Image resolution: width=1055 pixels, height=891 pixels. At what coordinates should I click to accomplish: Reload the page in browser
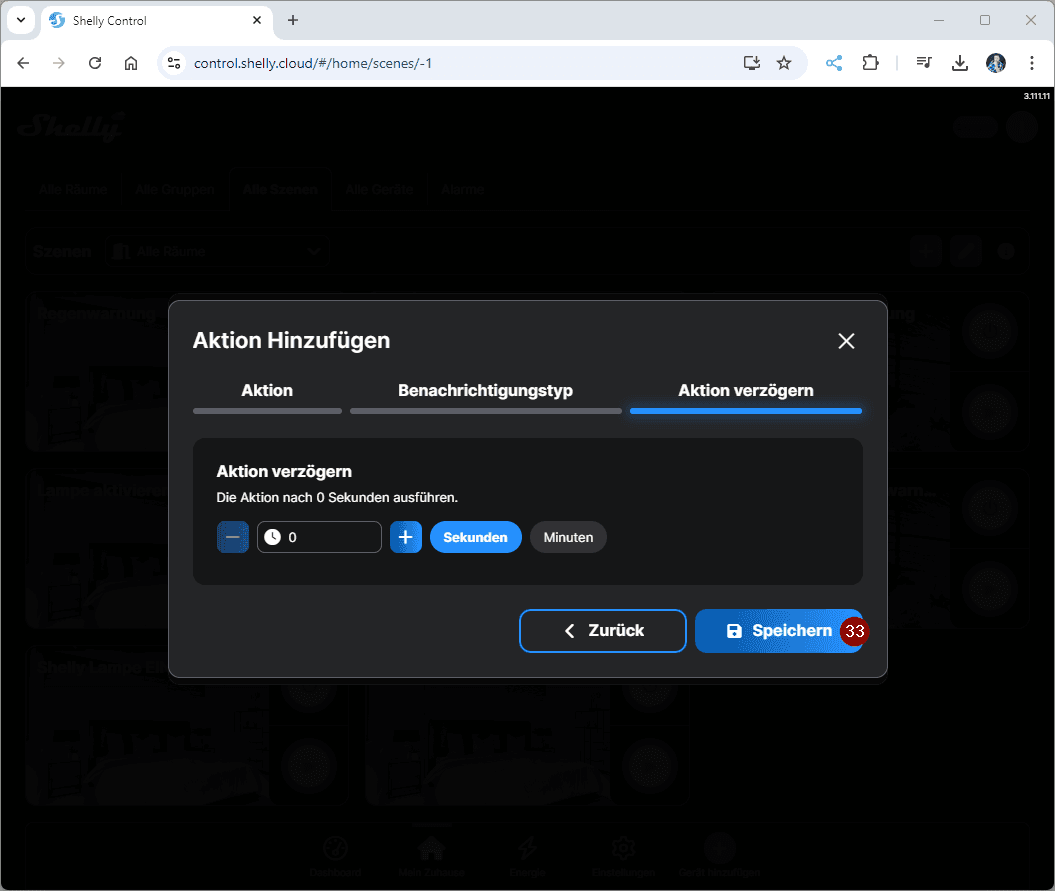click(x=95, y=63)
